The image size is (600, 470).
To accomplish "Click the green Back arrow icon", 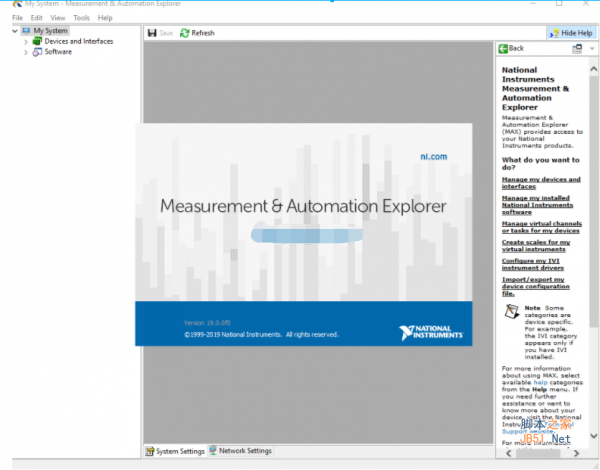I will 503,49.
